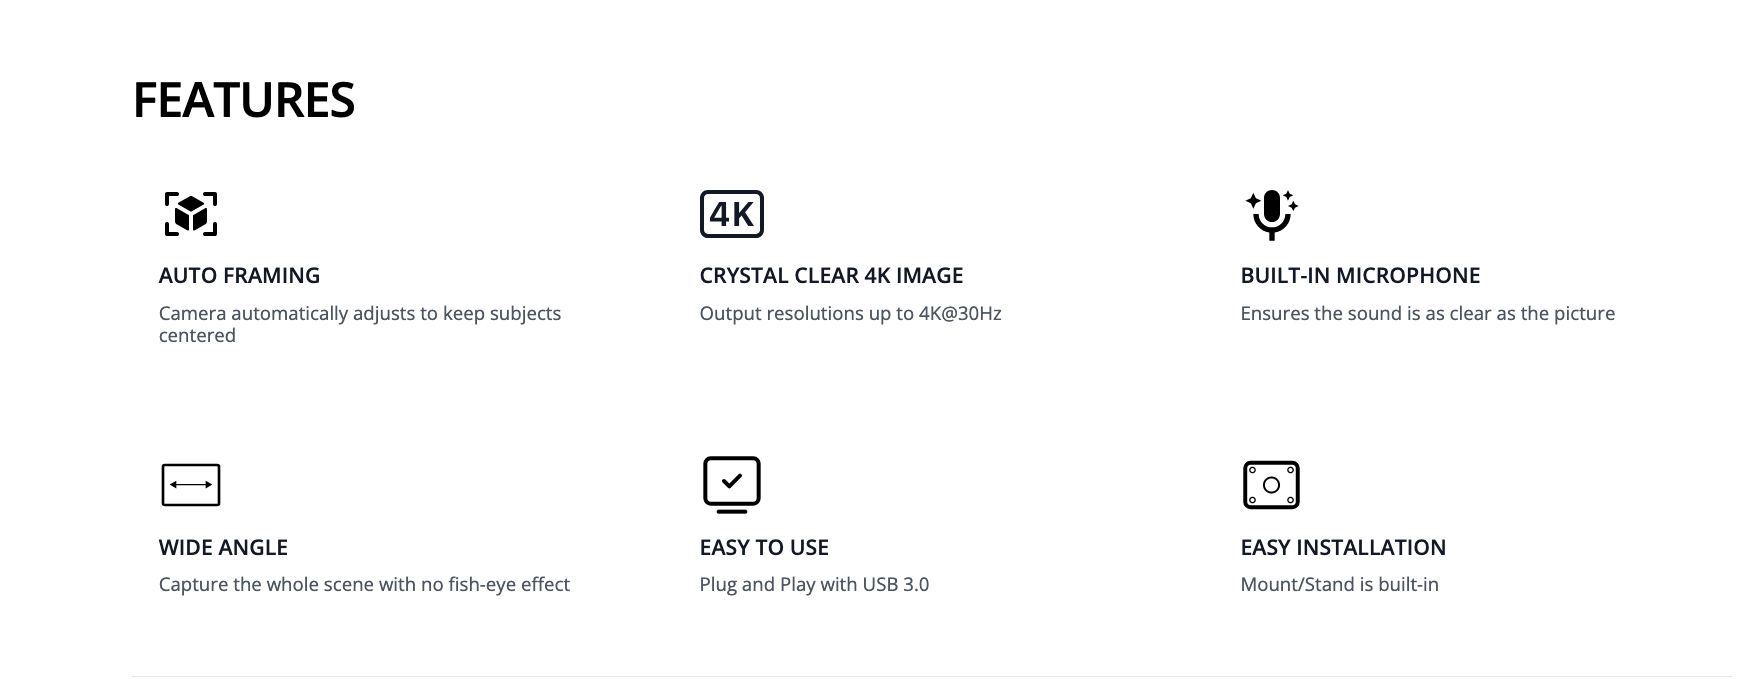Click the Easy Installation mount icon
1759x687 pixels.
[1270, 485]
